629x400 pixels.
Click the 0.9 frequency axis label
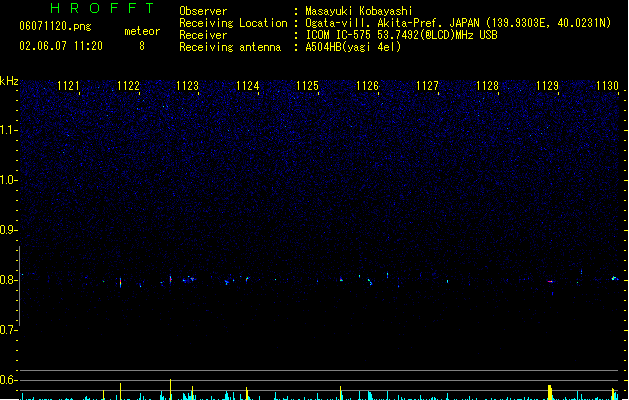coord(8,230)
